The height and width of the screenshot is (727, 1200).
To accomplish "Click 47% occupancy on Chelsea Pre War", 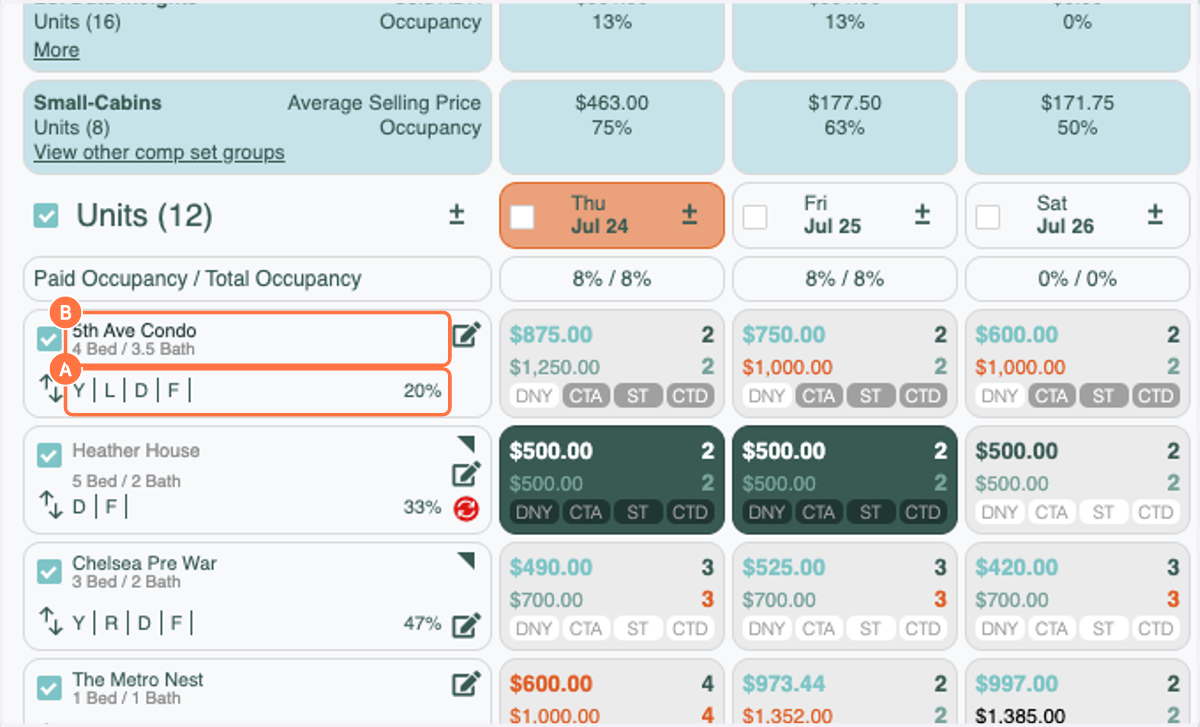I will (422, 624).
